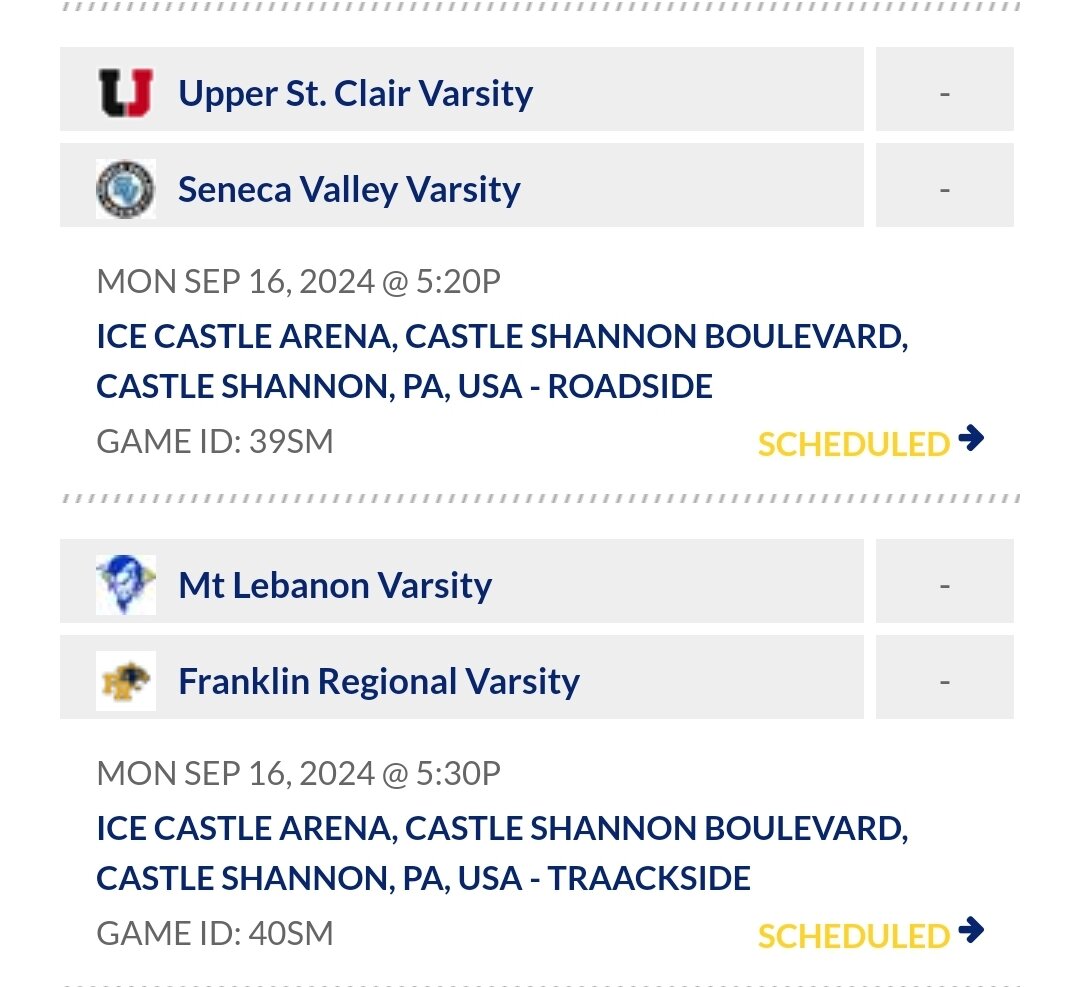
Task: Open Seneca Valley Varsity team link
Action: [349, 189]
